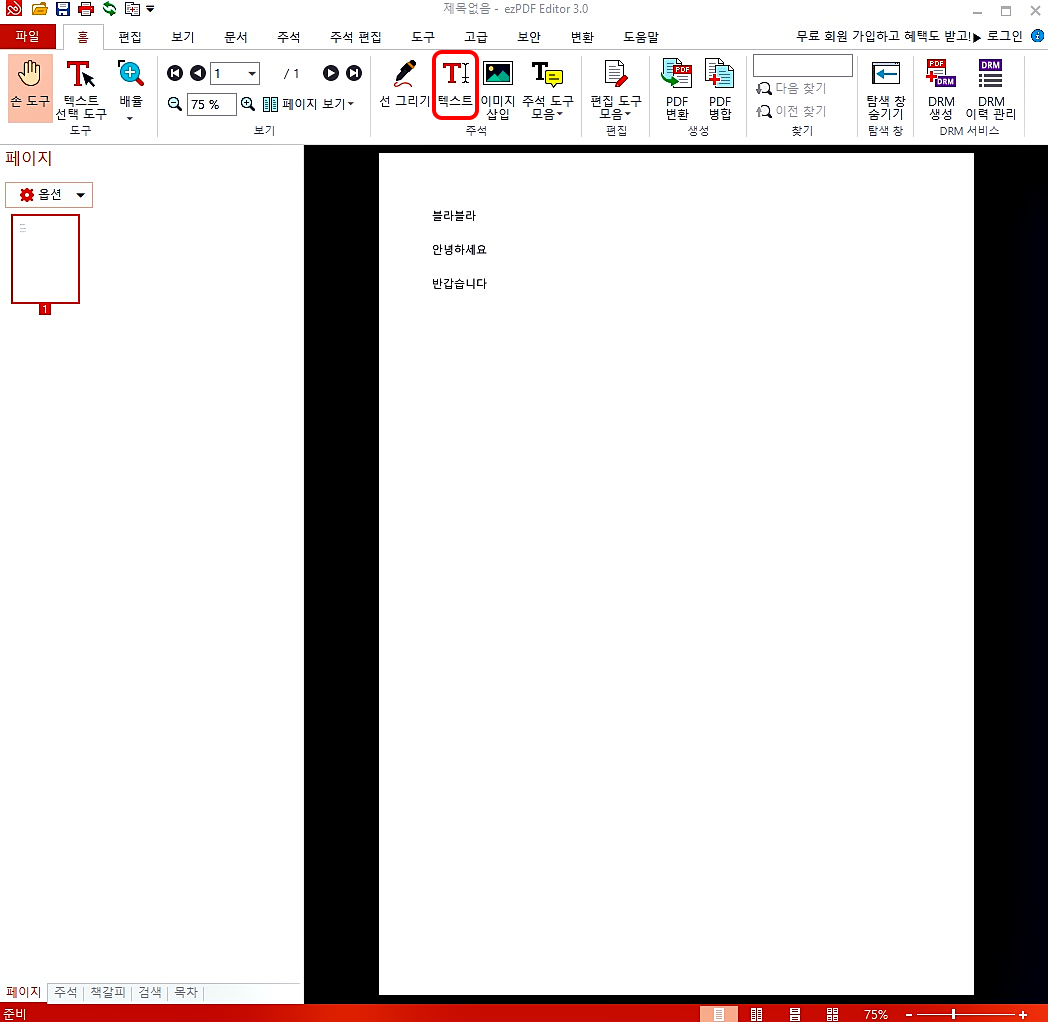
Task: Start a PDF 변환 conversion
Action: point(677,90)
